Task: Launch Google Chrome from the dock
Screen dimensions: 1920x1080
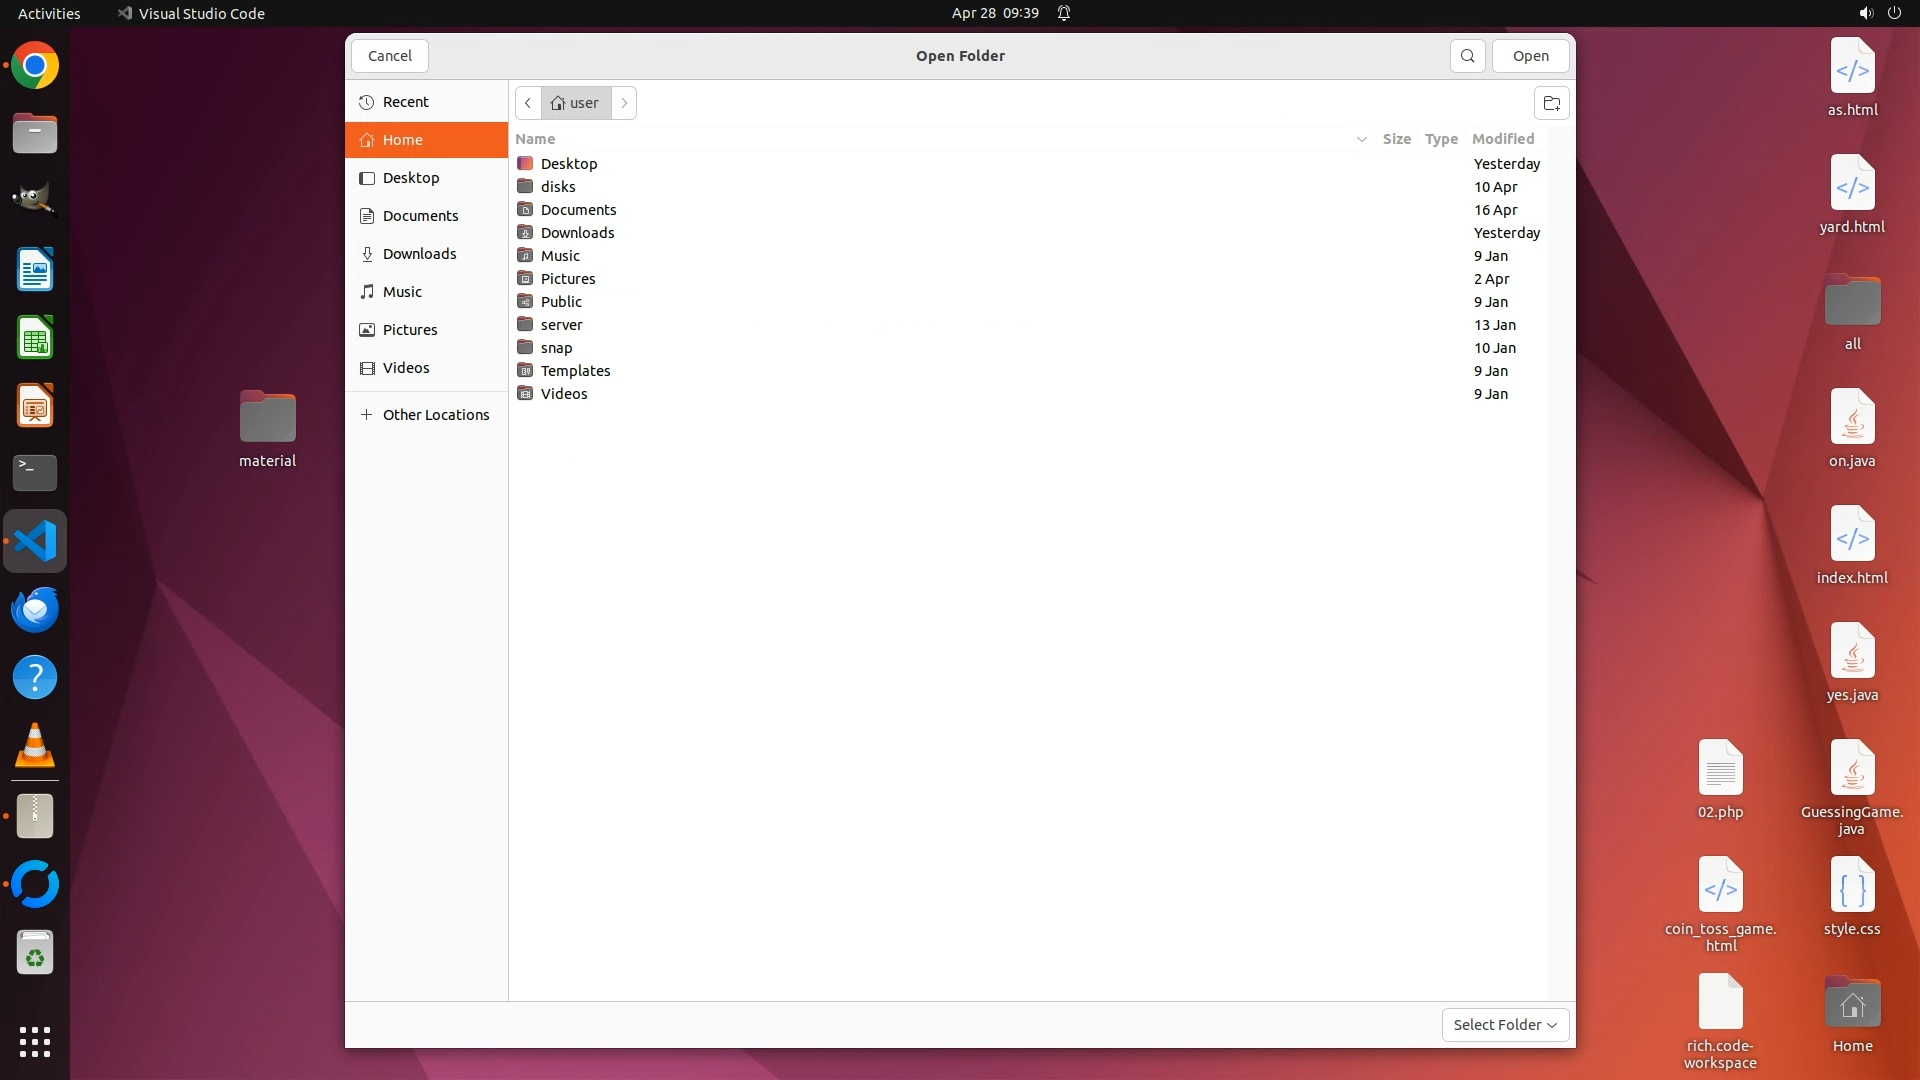Action: pyautogui.click(x=35, y=66)
